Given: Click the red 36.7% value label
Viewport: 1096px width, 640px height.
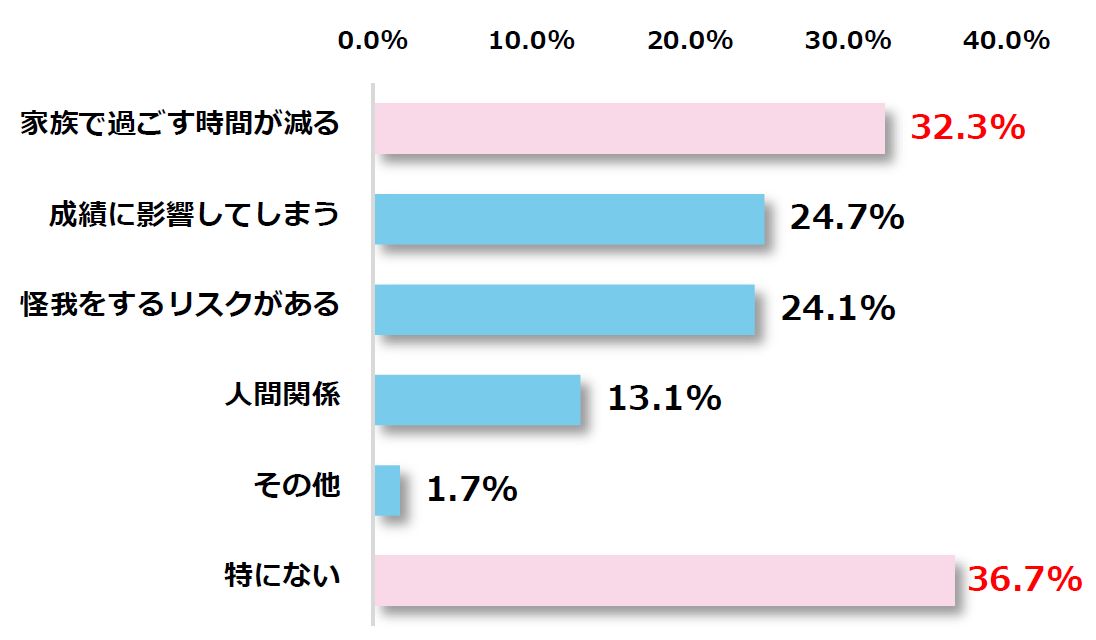Looking at the screenshot, I should 1025,578.
